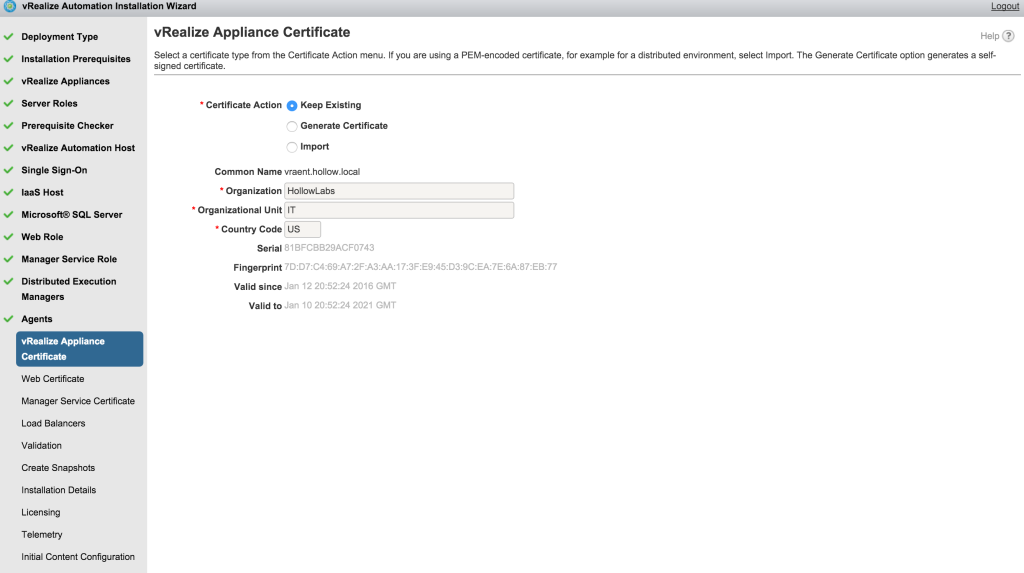Click the green checkmark next to Single Sign-On

coord(8,170)
